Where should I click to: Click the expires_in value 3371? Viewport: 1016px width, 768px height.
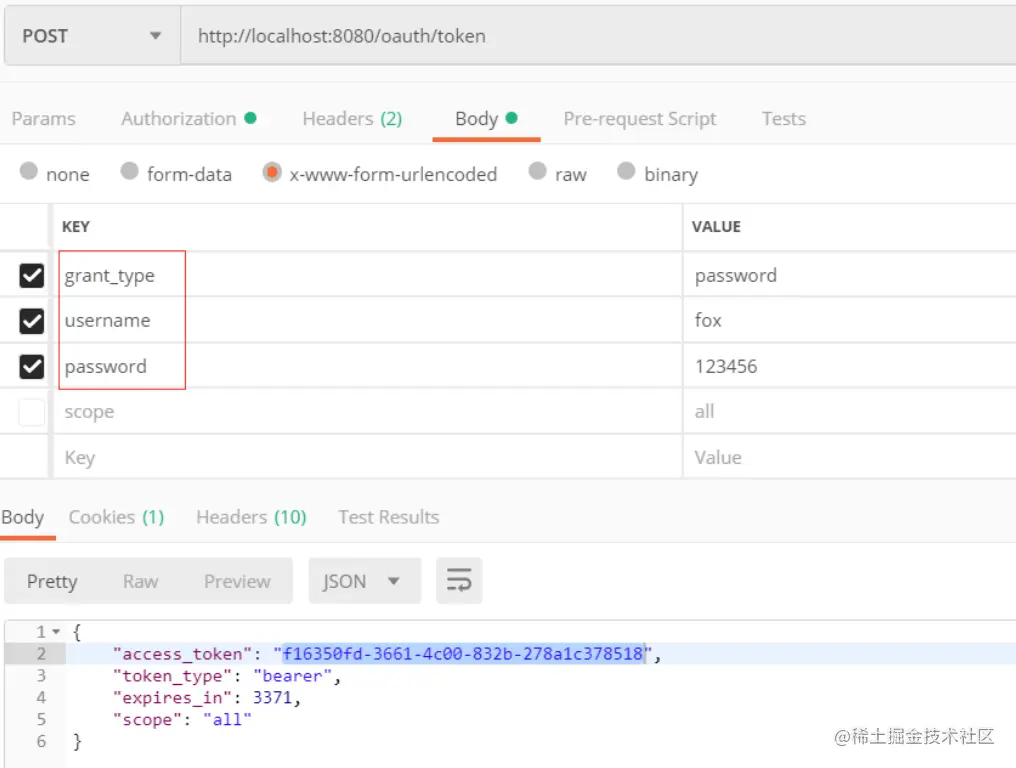(x=272, y=698)
